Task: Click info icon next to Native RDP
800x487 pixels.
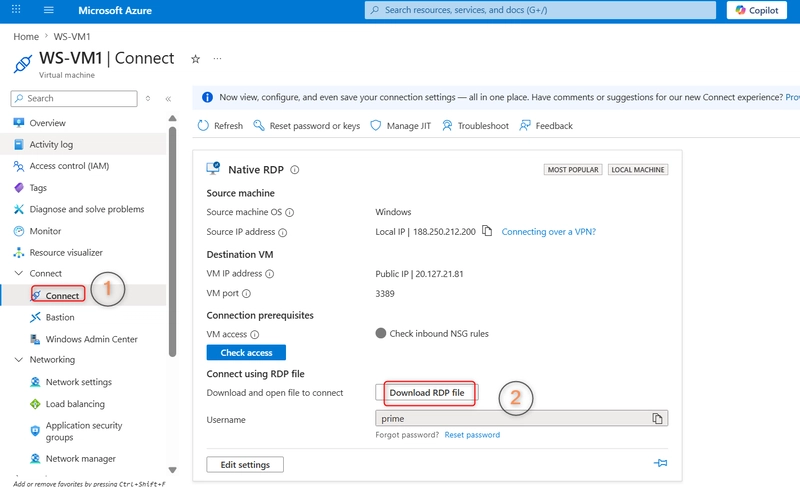Action: click(x=294, y=170)
